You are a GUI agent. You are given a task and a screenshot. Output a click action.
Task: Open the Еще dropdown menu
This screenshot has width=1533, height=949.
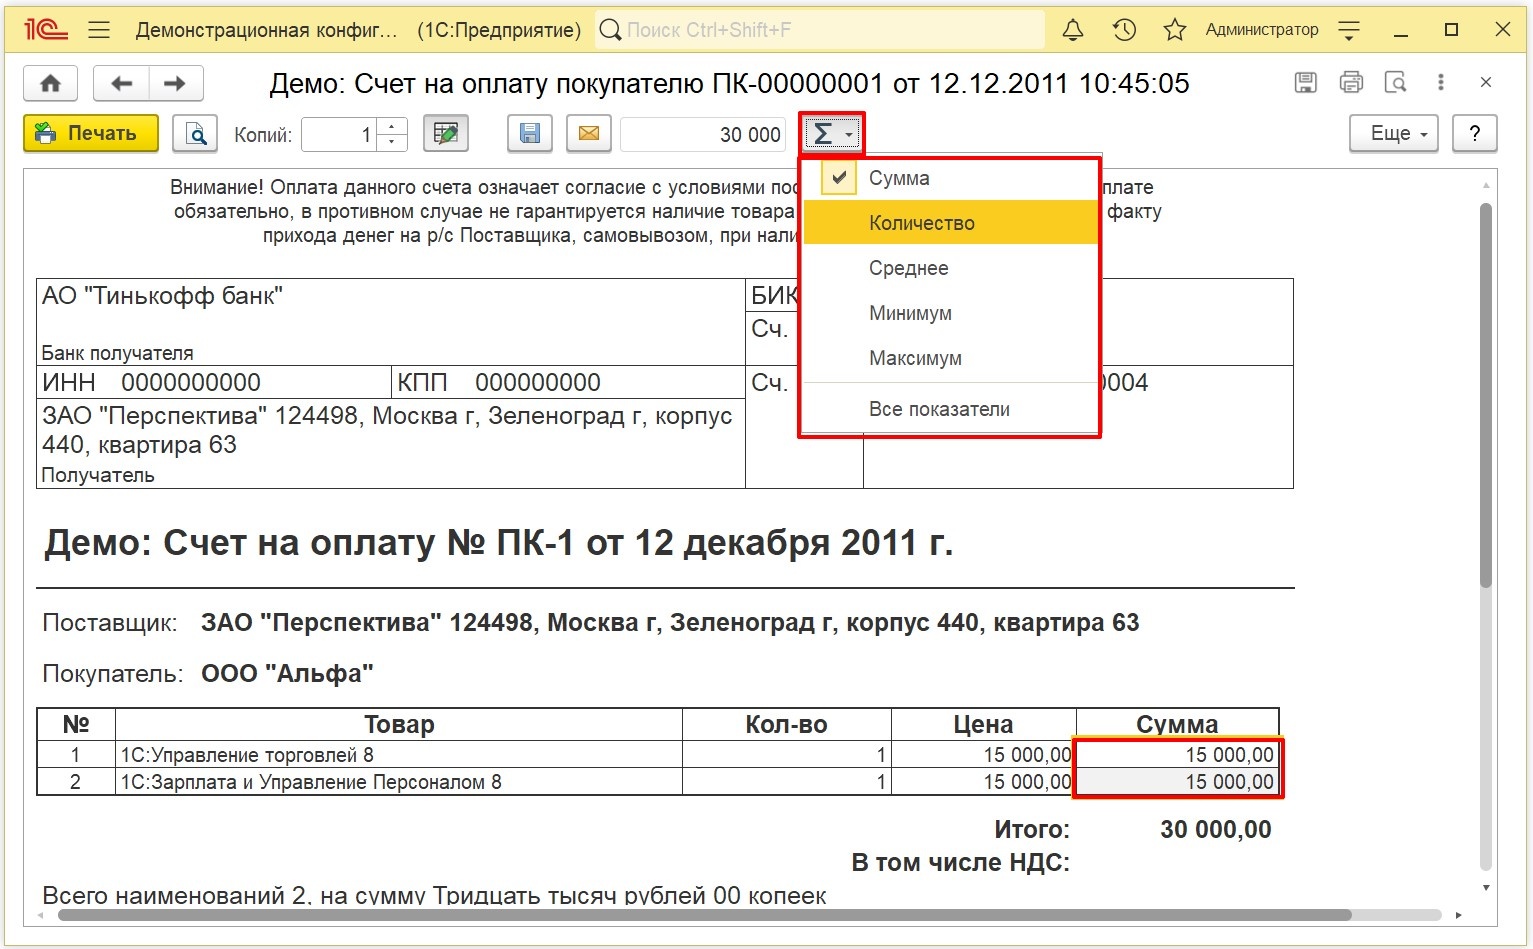point(1394,133)
